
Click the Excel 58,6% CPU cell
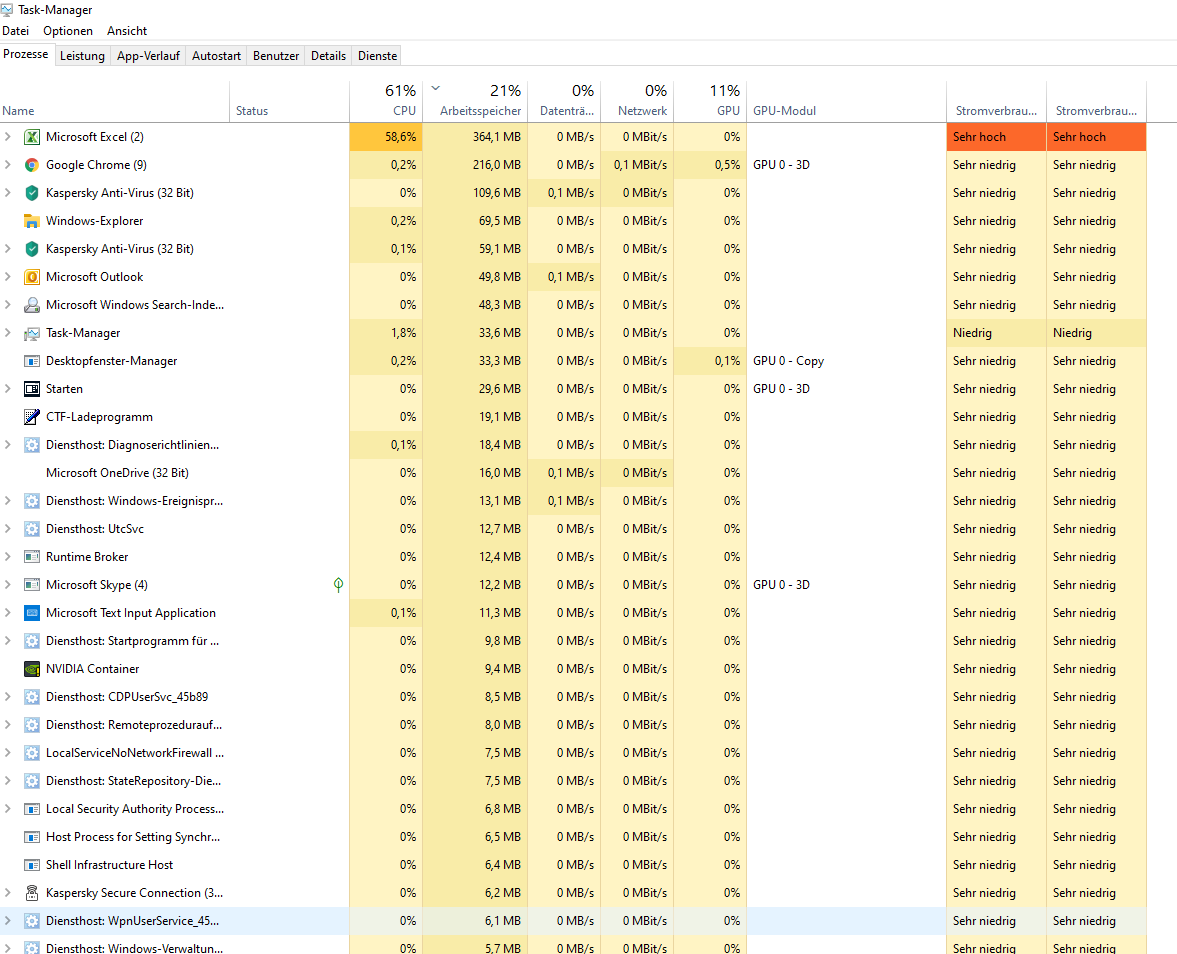386,137
